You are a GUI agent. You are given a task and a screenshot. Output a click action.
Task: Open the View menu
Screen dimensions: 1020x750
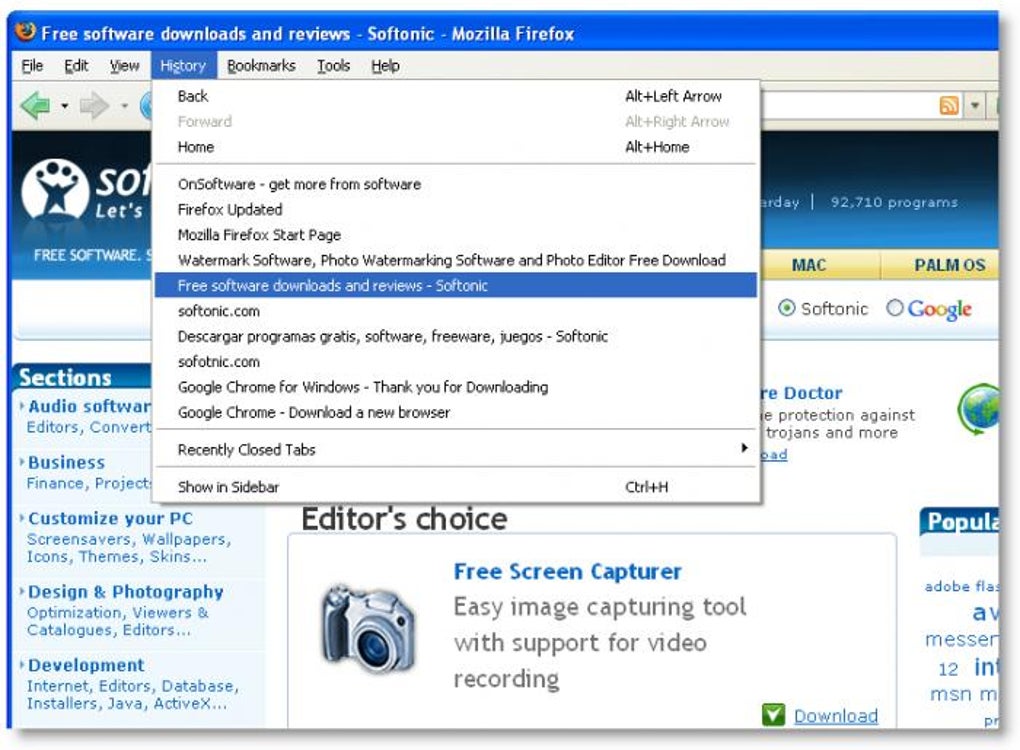(124, 66)
